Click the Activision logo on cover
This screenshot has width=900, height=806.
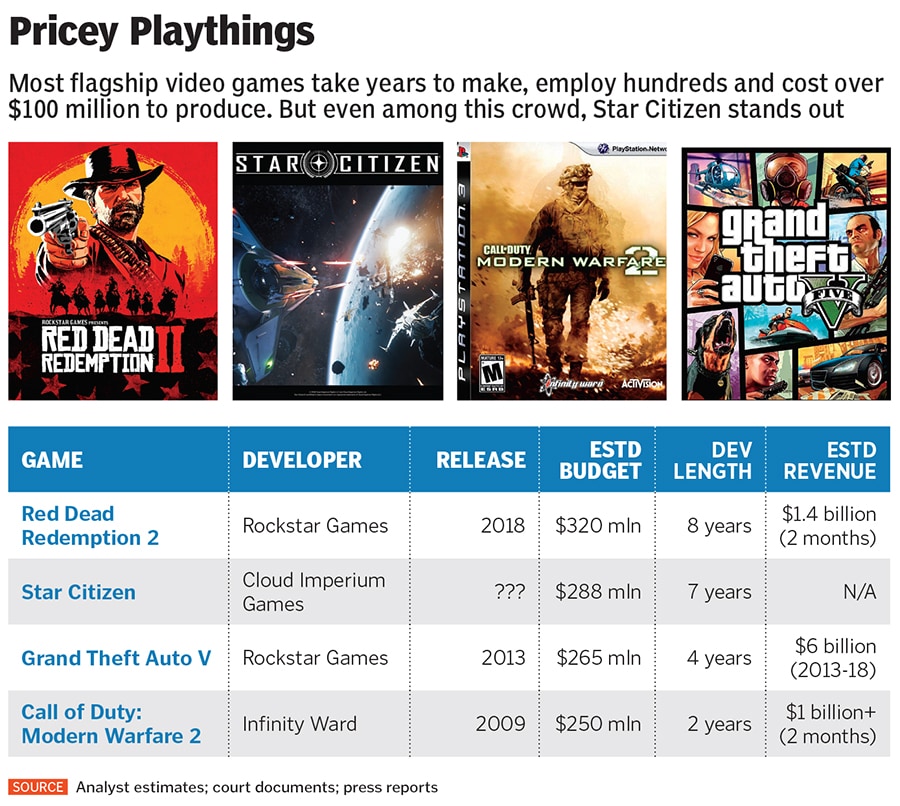coord(641,383)
